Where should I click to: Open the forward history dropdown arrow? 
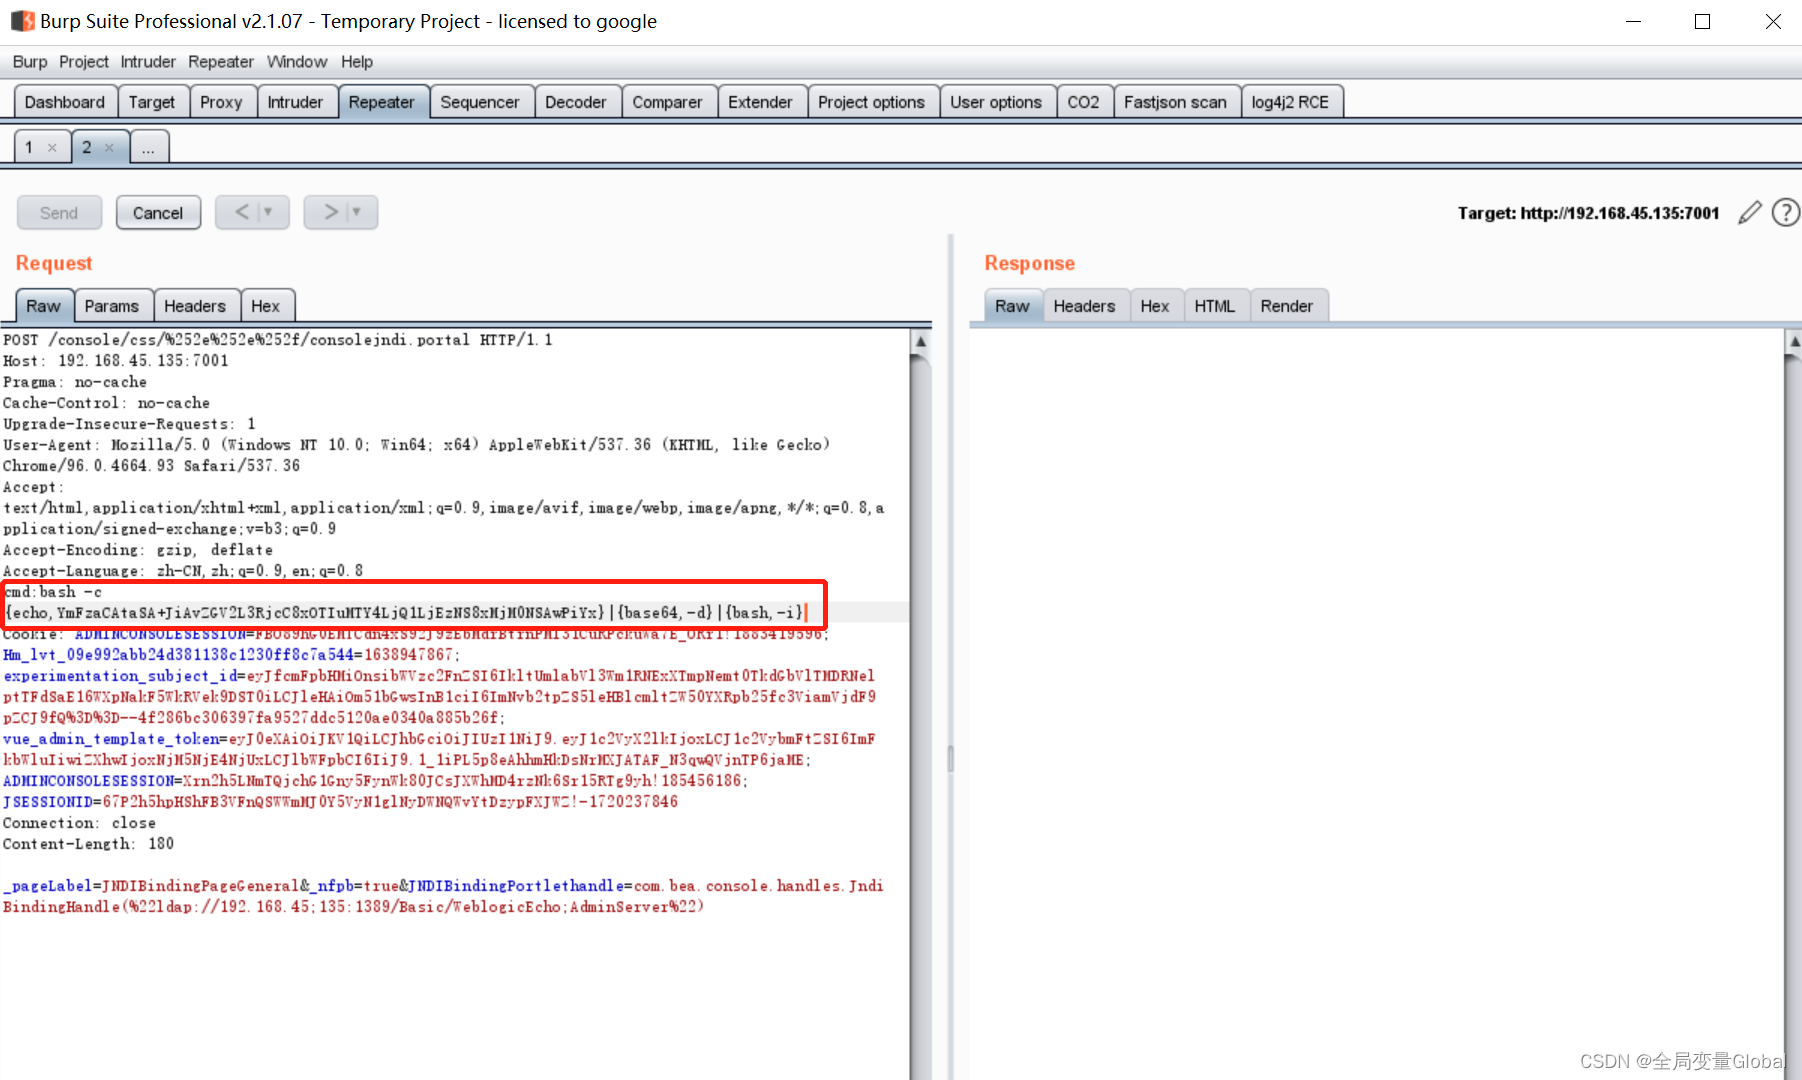click(x=357, y=212)
